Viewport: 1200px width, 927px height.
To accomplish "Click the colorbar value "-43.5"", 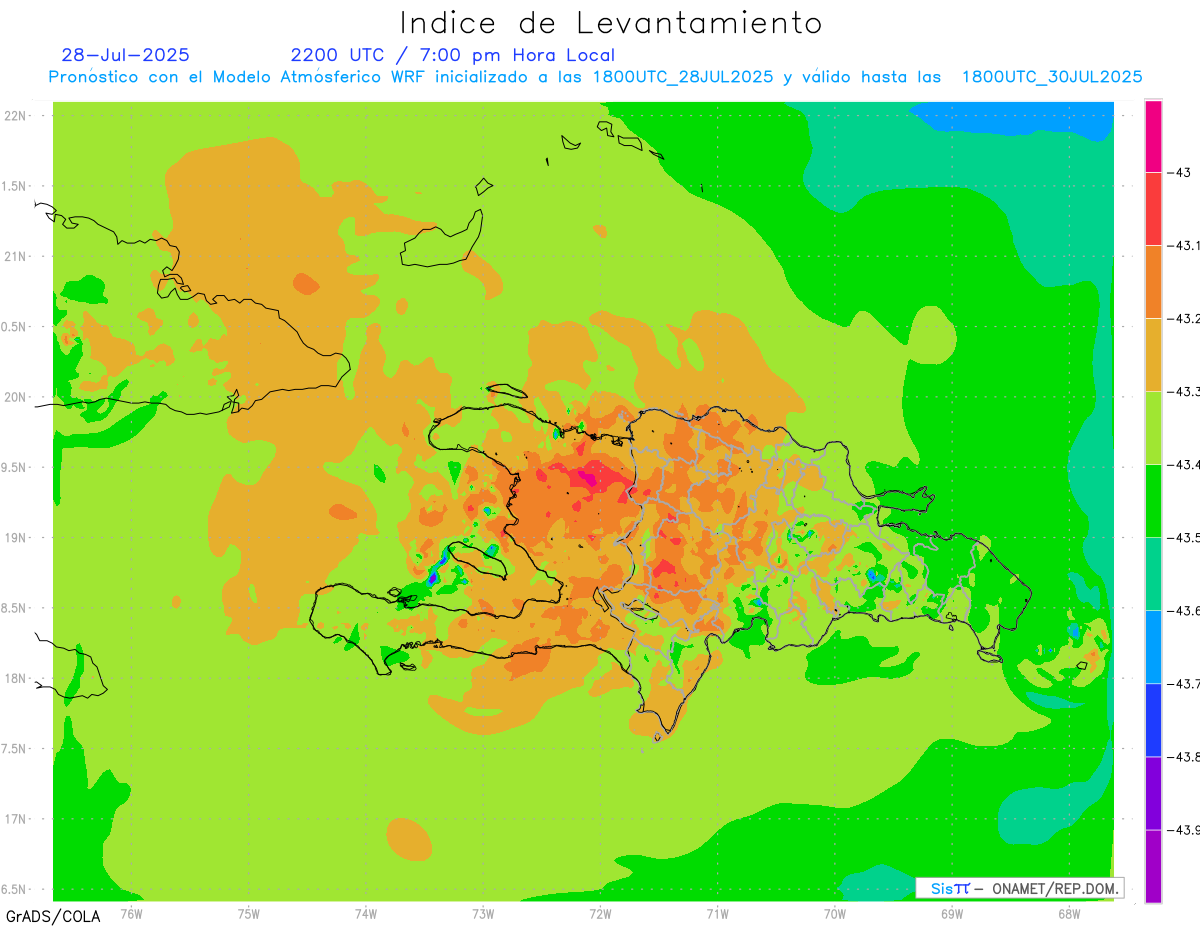I will 1185,537.
